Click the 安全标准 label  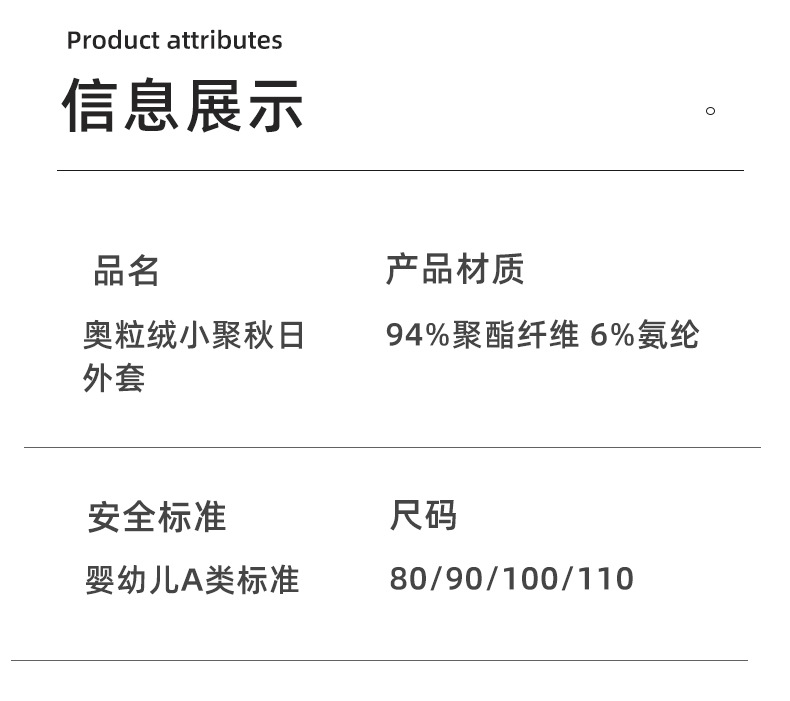point(157,517)
